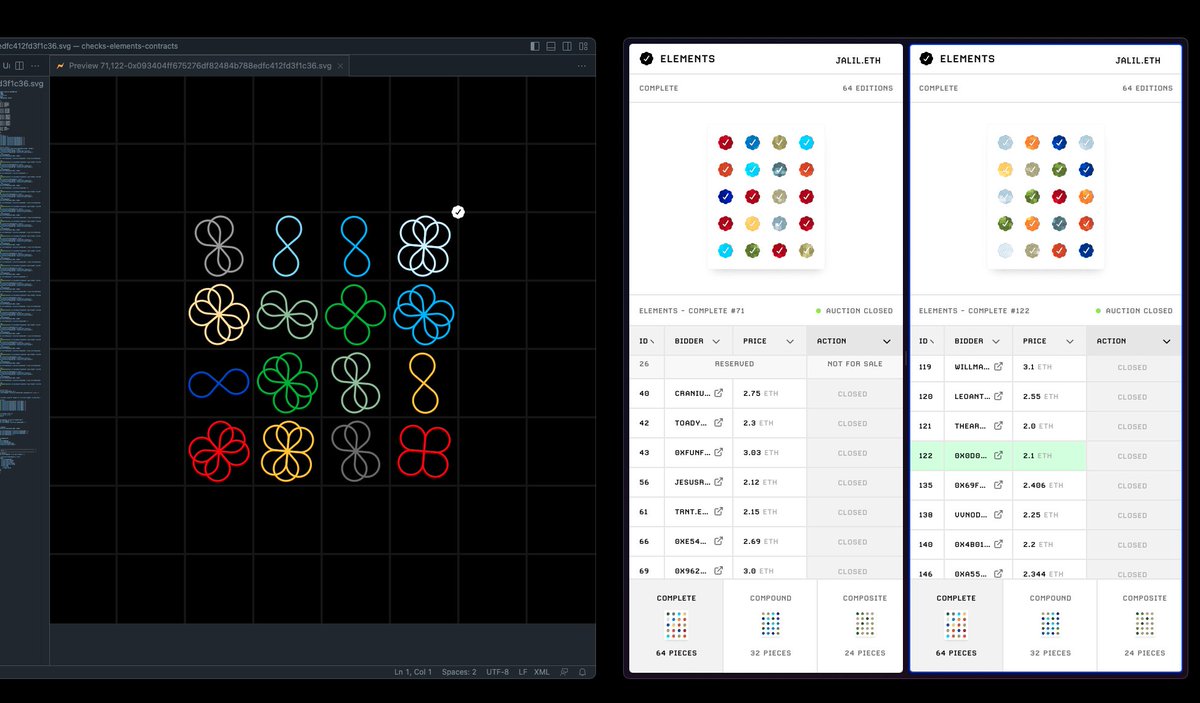The width and height of the screenshot is (1200, 703).
Task: Toggle primary side bar in VS Code title bar
Action: (535, 46)
